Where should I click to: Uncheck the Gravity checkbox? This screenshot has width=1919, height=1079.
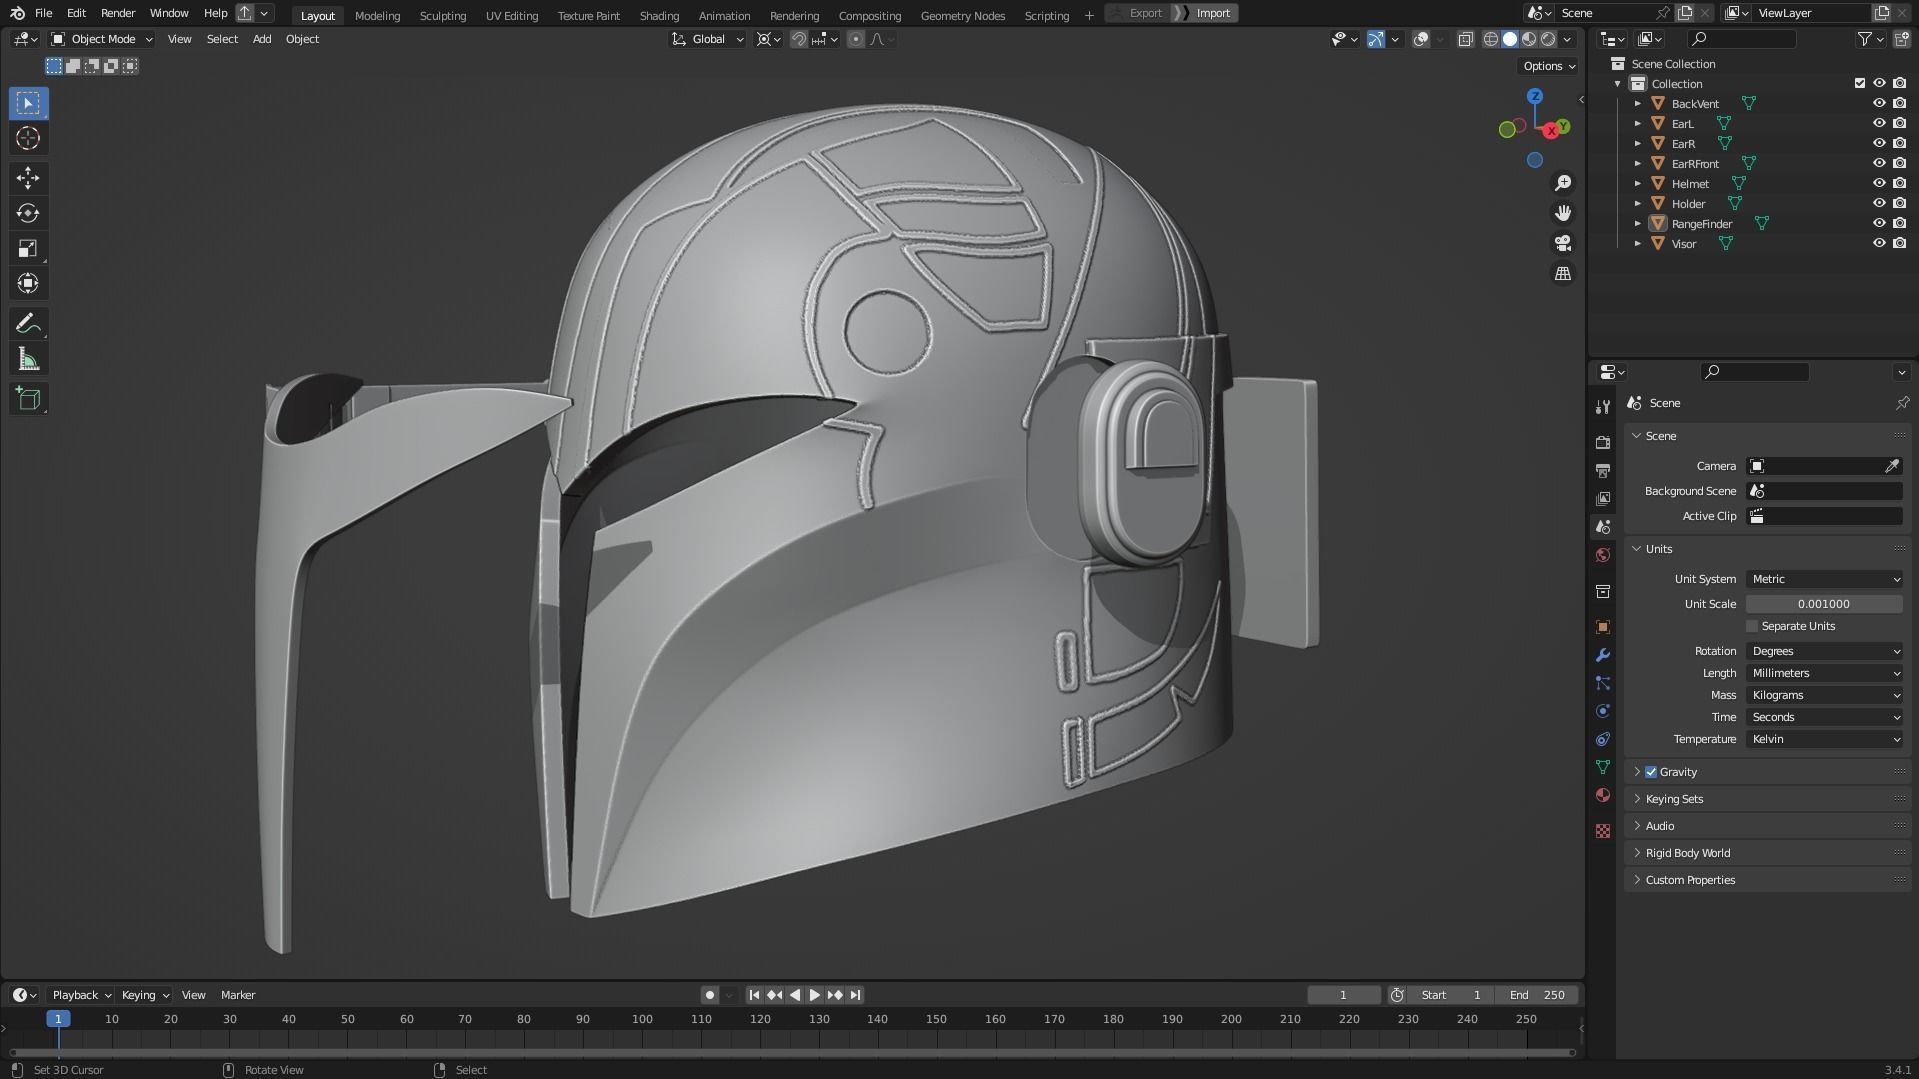pyautogui.click(x=1651, y=772)
